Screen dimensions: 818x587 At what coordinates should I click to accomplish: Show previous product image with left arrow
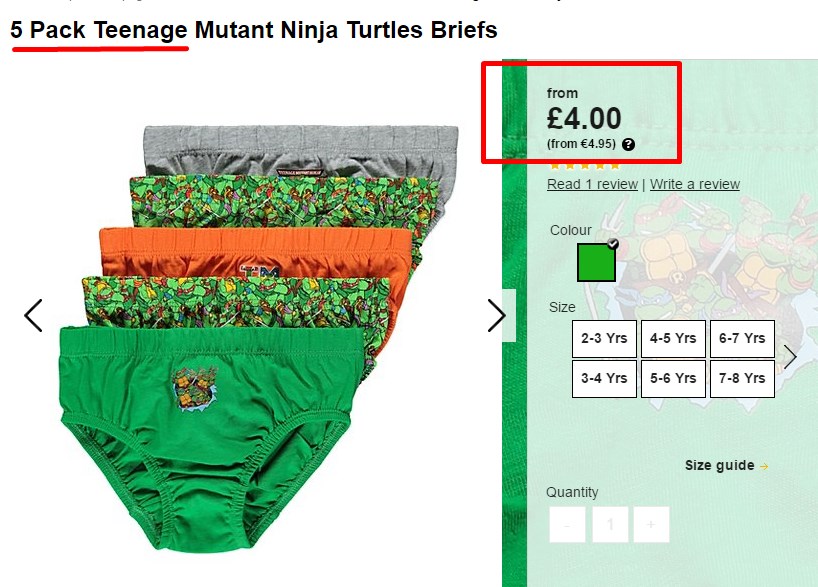click(33, 315)
